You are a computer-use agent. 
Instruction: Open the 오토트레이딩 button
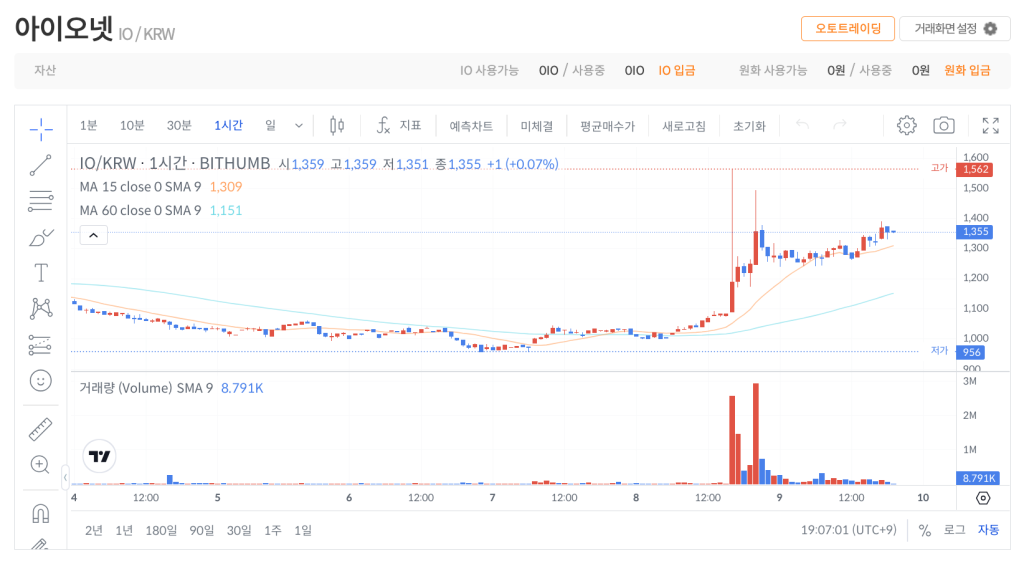(x=848, y=29)
